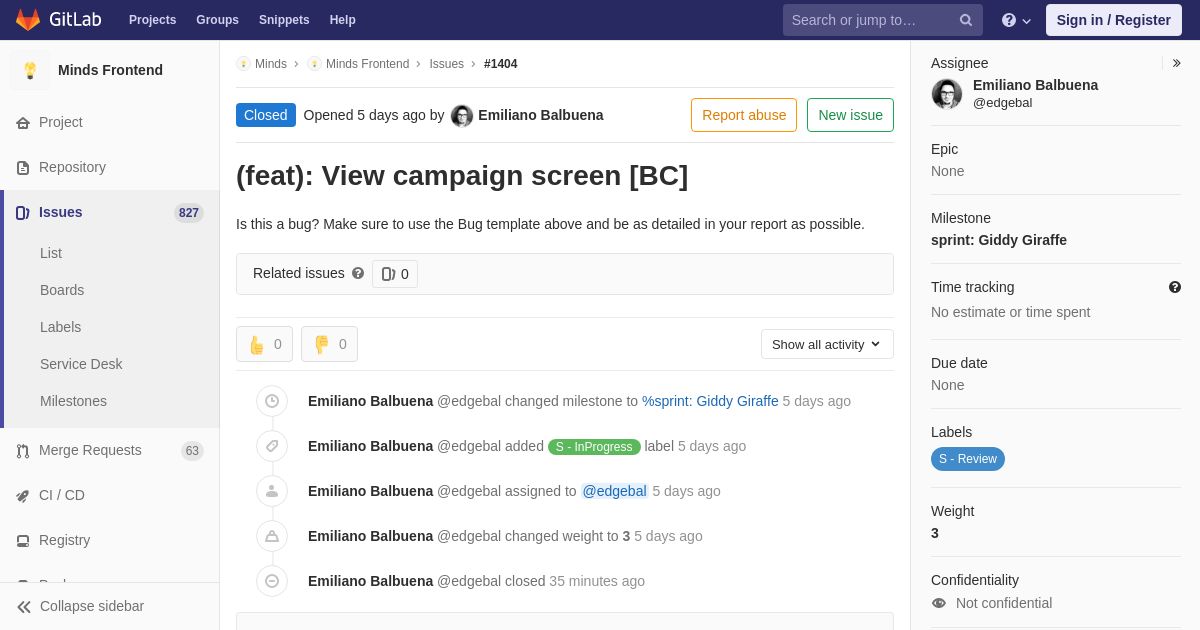Viewport: 1200px width, 630px height.
Task: Click the assigned-to person activity icon
Action: pyautogui.click(x=272, y=491)
